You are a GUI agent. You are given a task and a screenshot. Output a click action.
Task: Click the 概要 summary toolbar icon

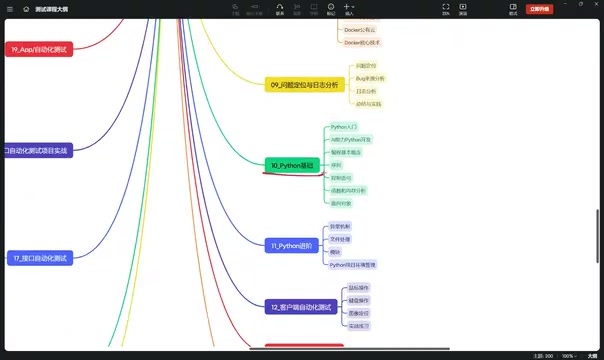coord(297,9)
